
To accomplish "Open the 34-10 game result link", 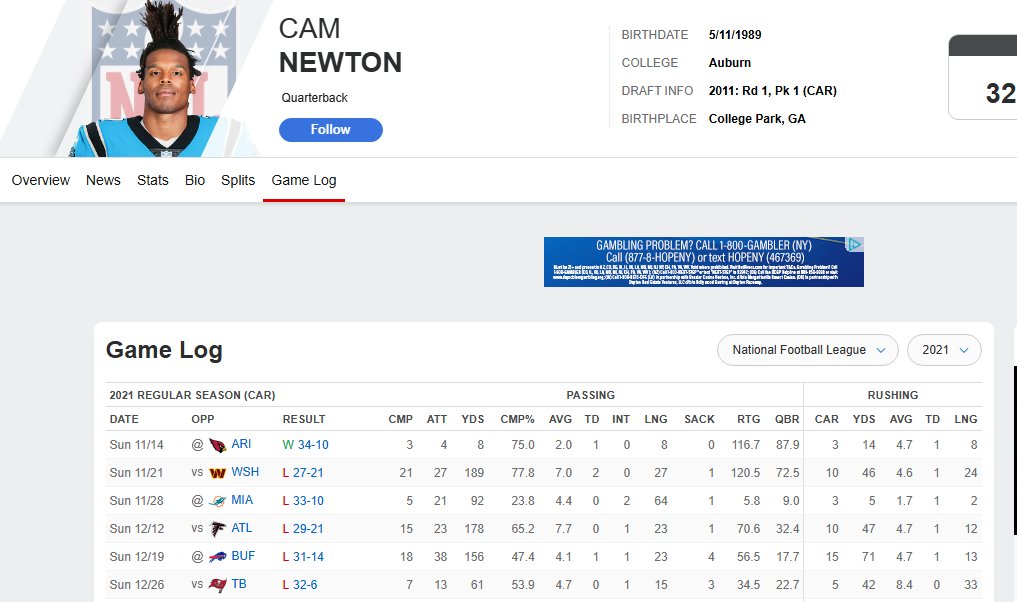I will [313, 445].
